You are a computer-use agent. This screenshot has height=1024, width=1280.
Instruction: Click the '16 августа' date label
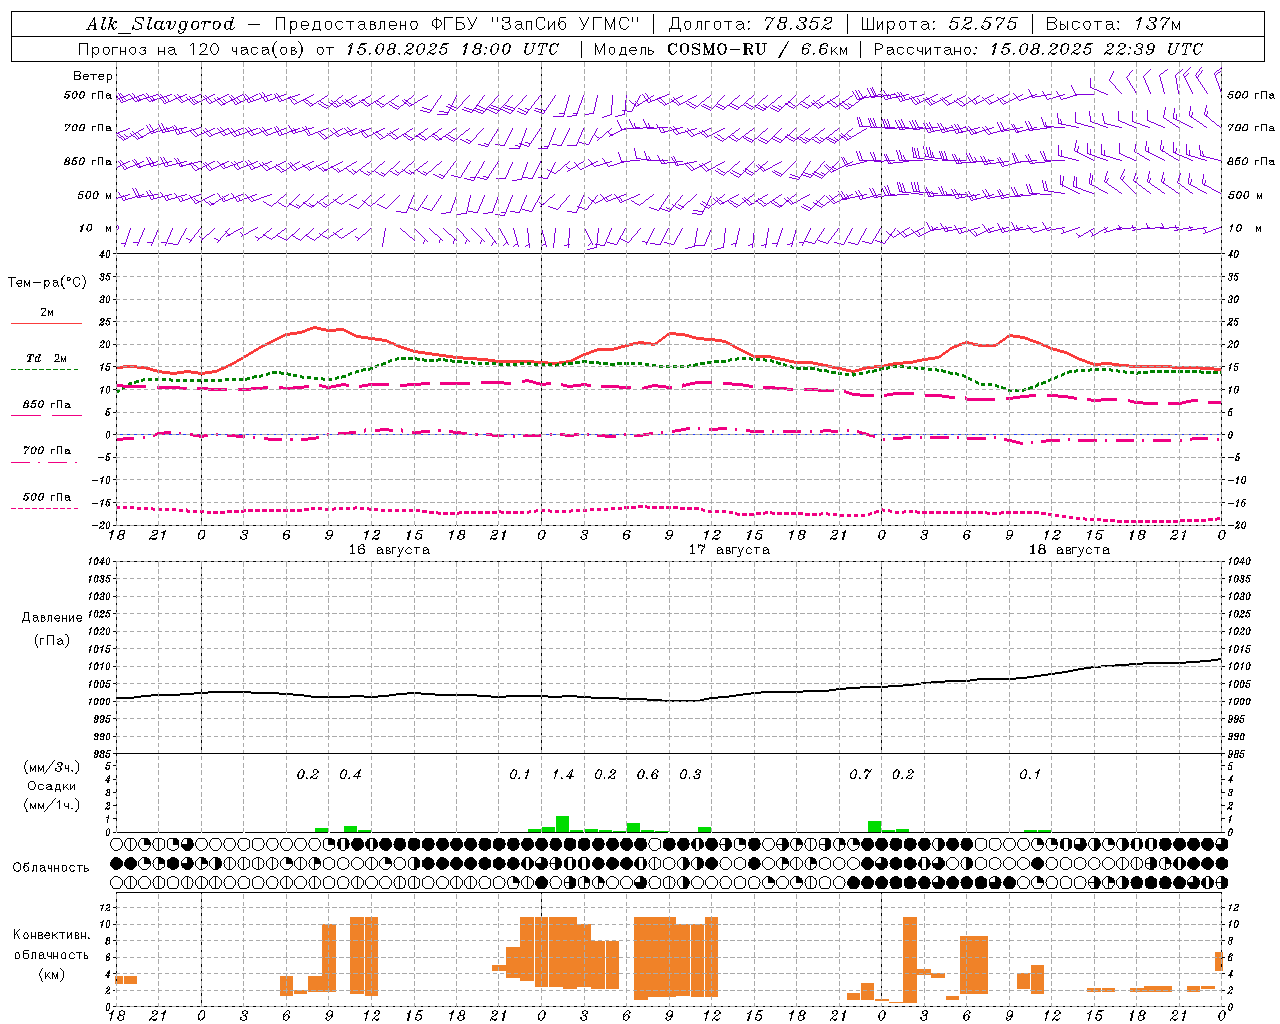click(389, 550)
